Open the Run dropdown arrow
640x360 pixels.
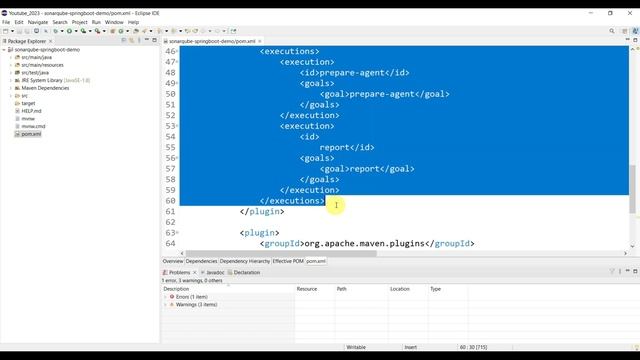(x=76, y=31)
